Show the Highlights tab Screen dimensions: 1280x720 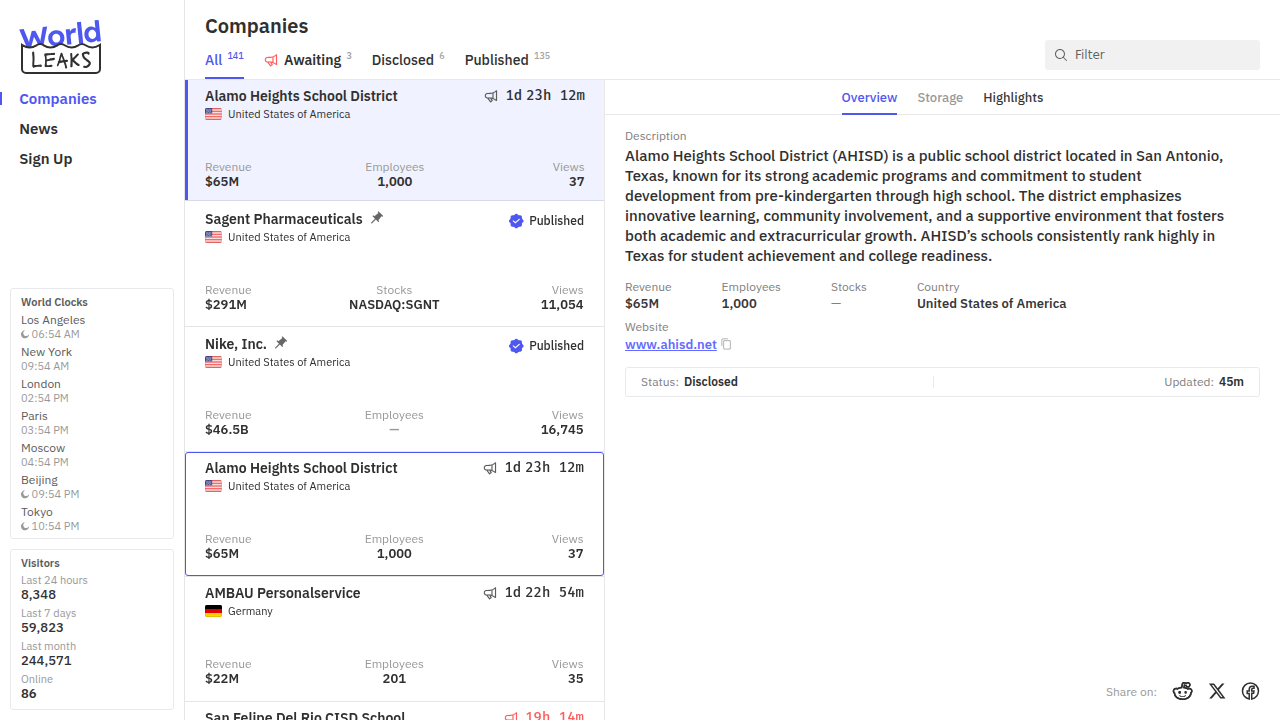pos(1013,98)
